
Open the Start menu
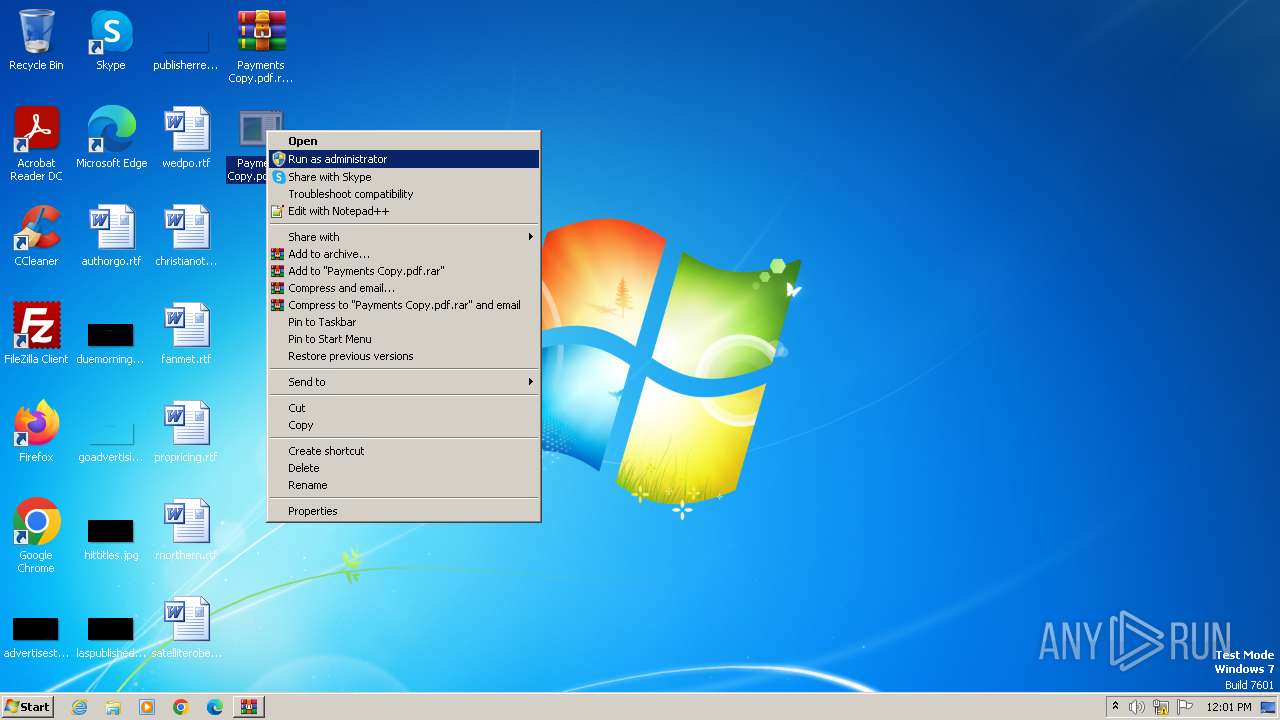coord(27,707)
